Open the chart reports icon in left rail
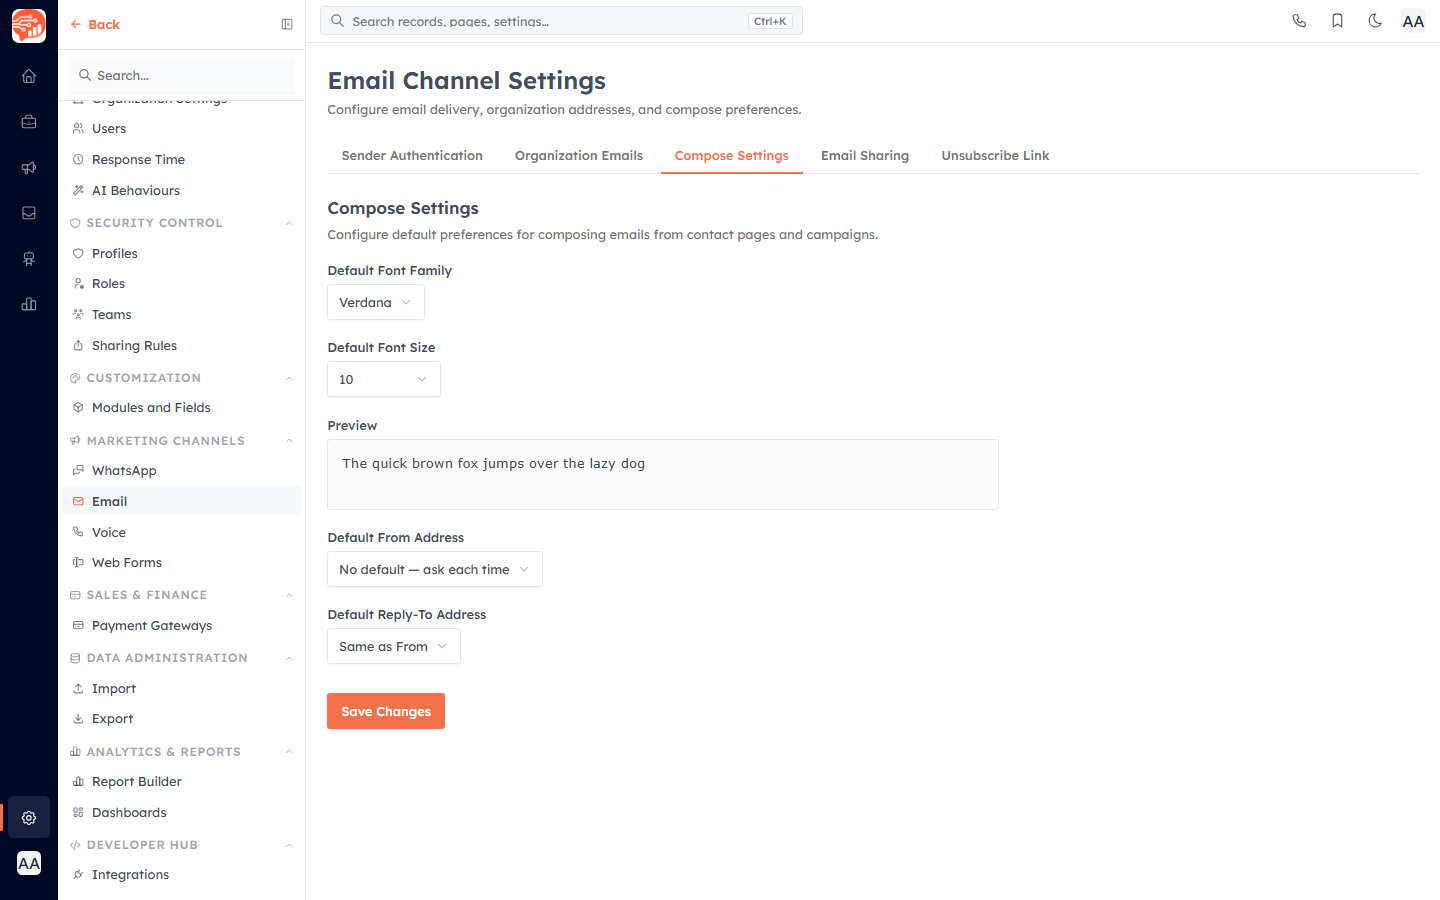Image resolution: width=1440 pixels, height=900 pixels. point(29,304)
